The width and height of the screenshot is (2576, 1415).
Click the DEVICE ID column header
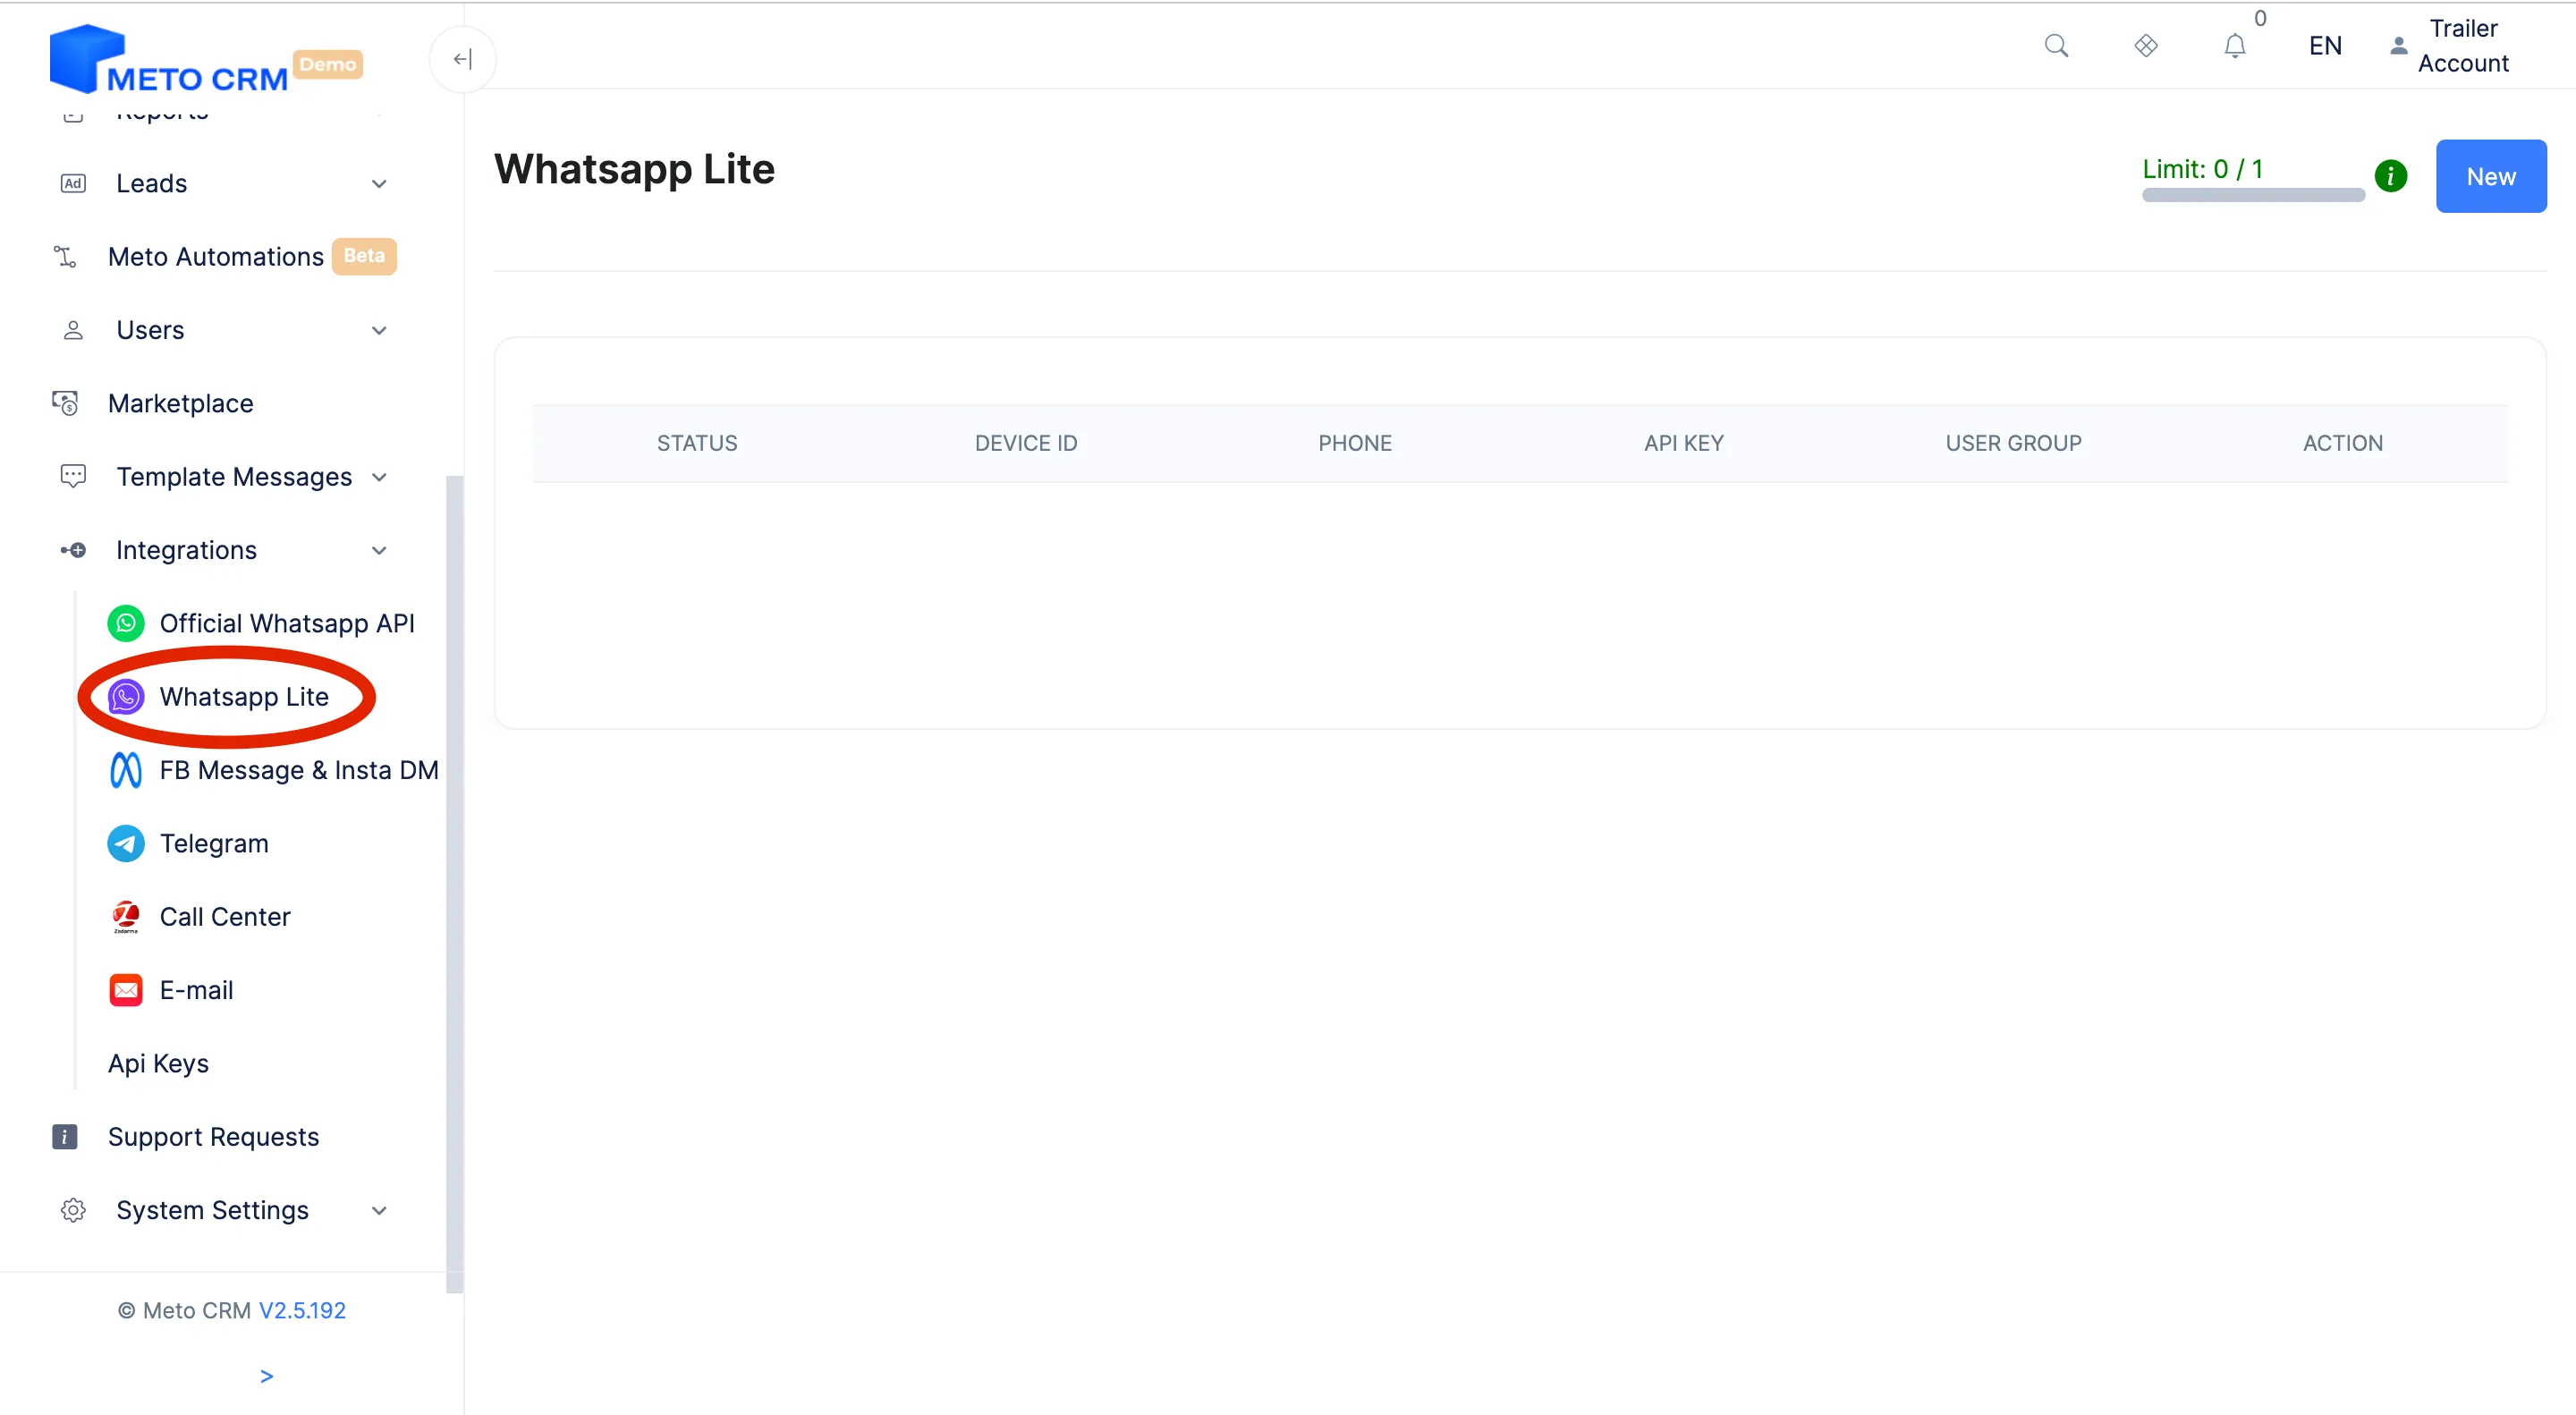click(1026, 443)
